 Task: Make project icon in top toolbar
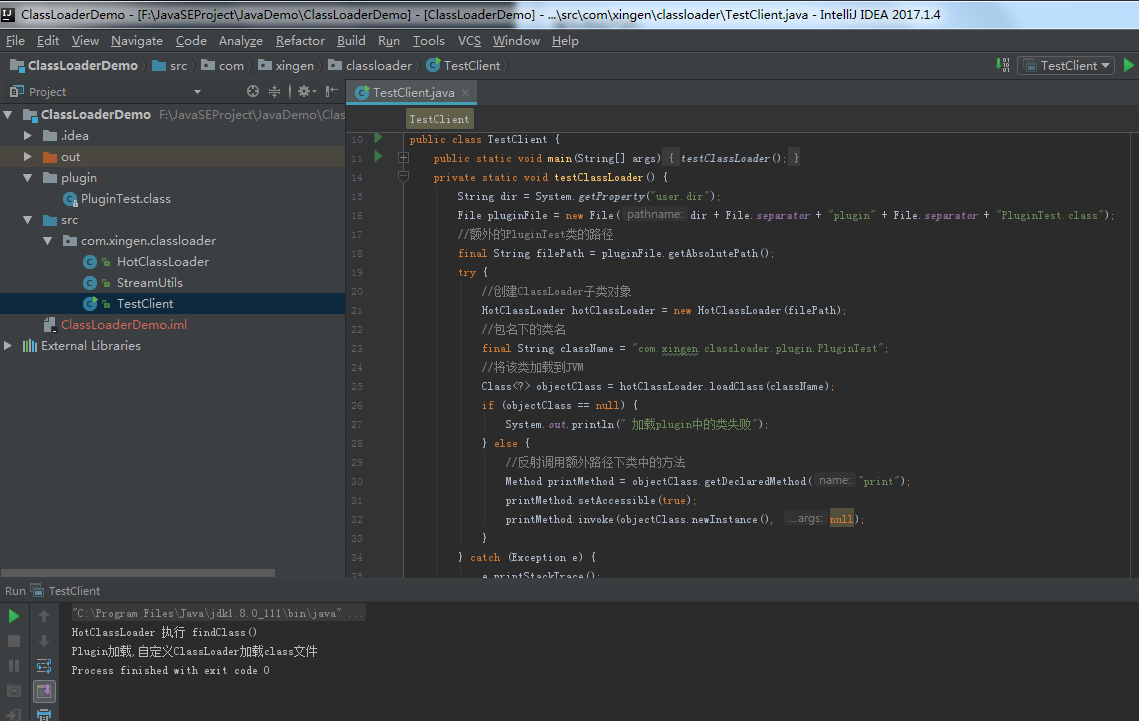click(1002, 65)
